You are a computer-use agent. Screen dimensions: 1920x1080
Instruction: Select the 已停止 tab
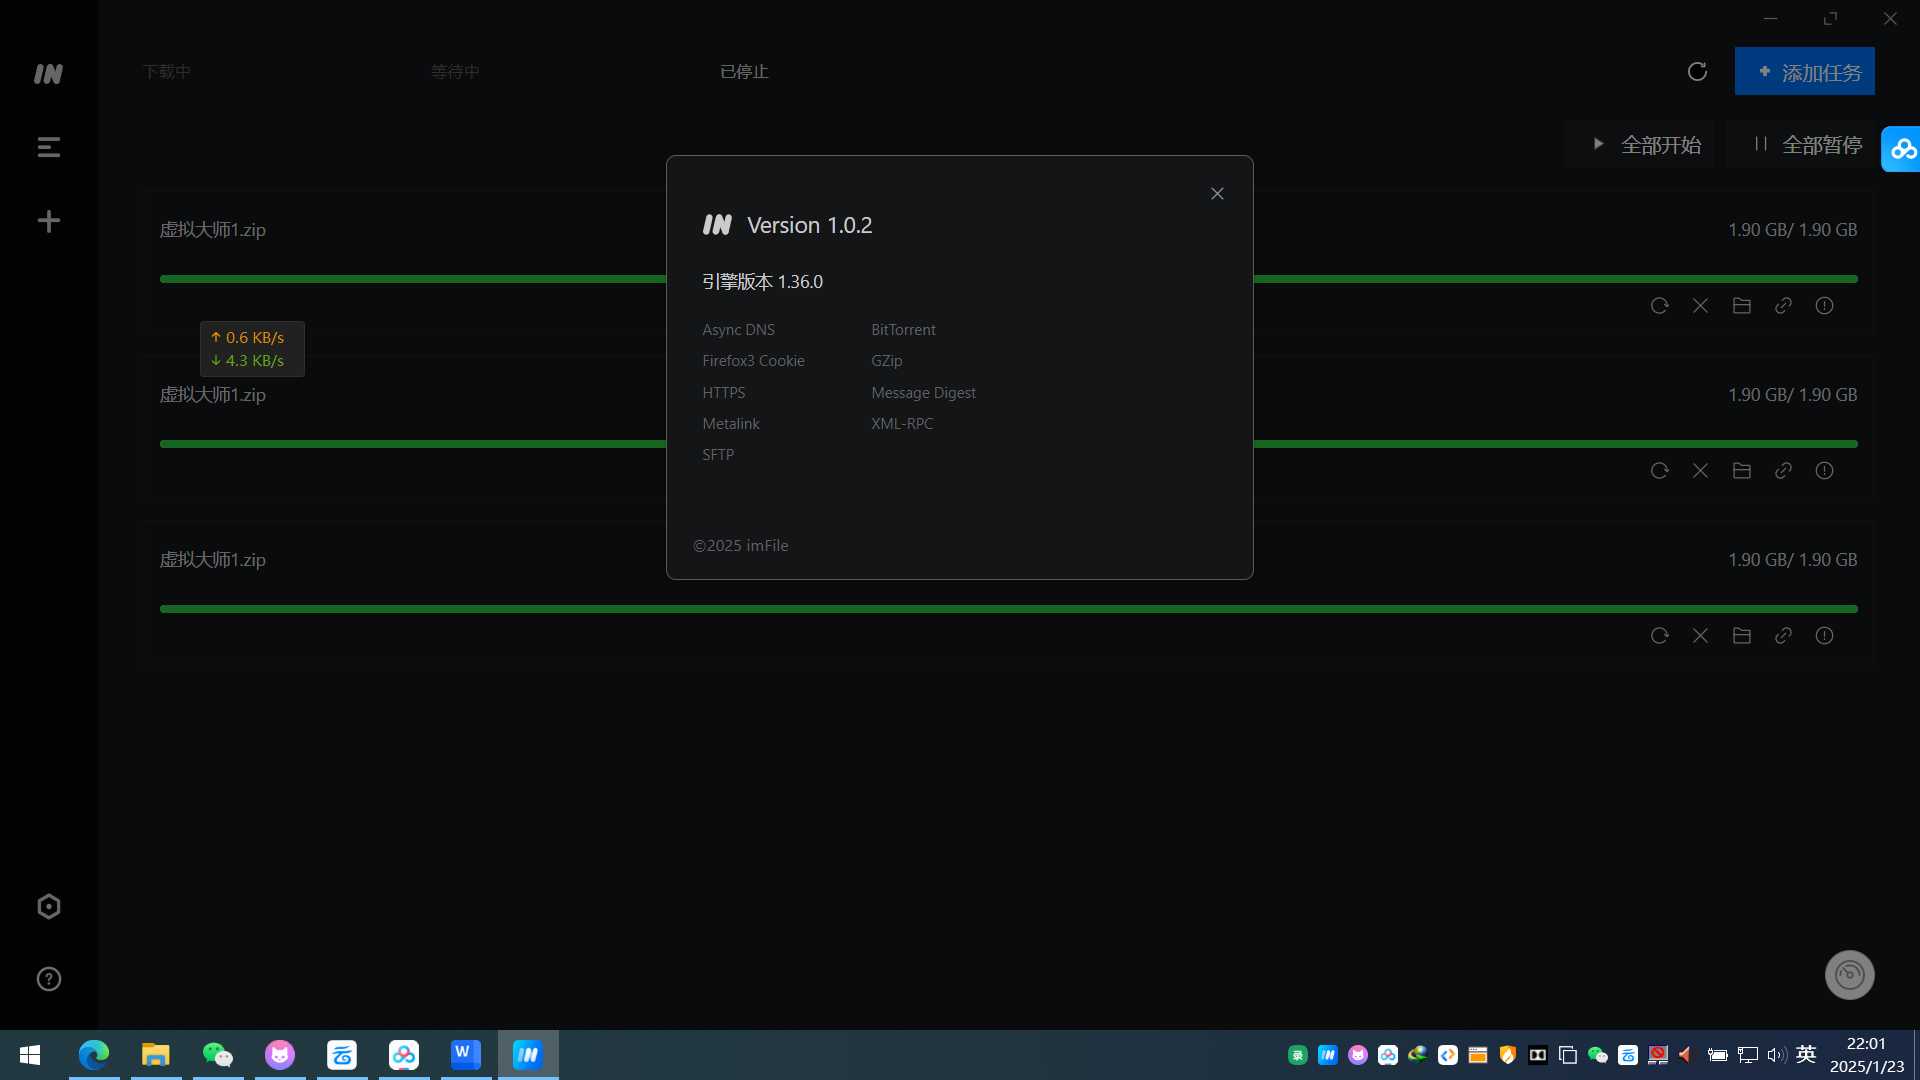tap(744, 72)
